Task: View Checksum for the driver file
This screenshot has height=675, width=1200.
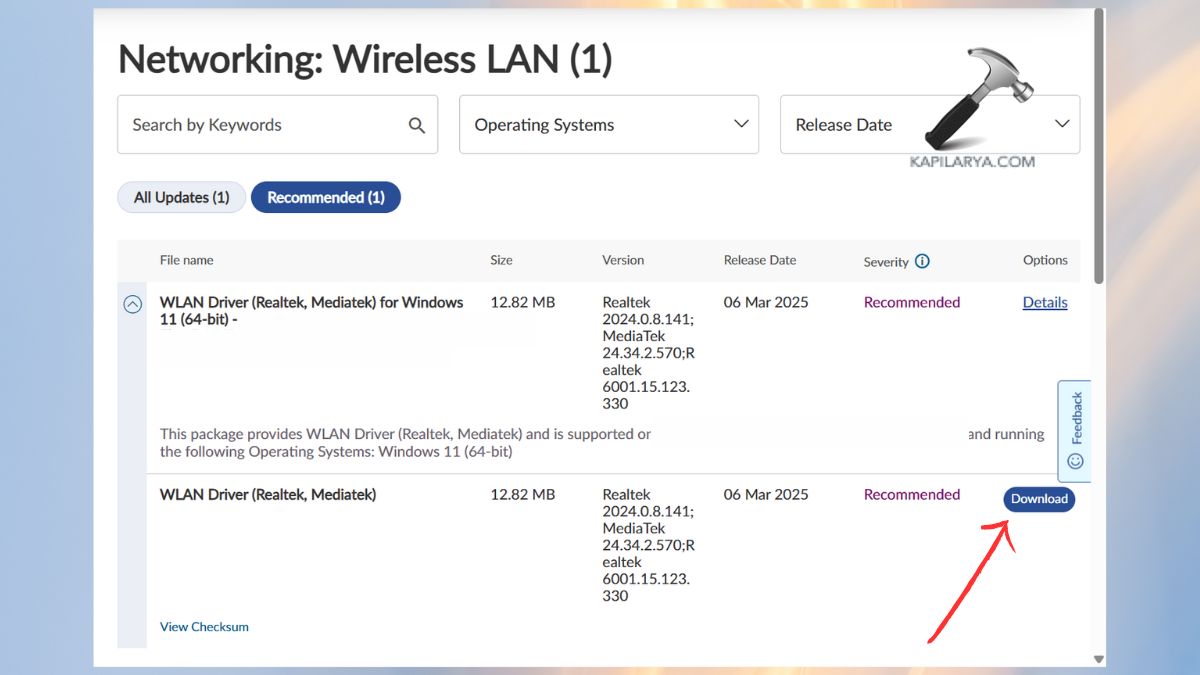Action: pyautogui.click(x=204, y=626)
